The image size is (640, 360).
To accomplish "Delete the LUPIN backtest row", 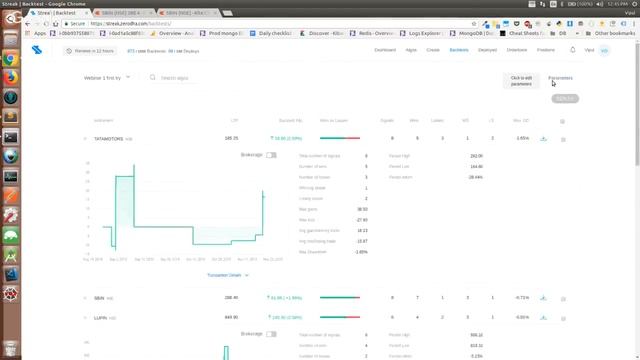I will tap(563, 318).
